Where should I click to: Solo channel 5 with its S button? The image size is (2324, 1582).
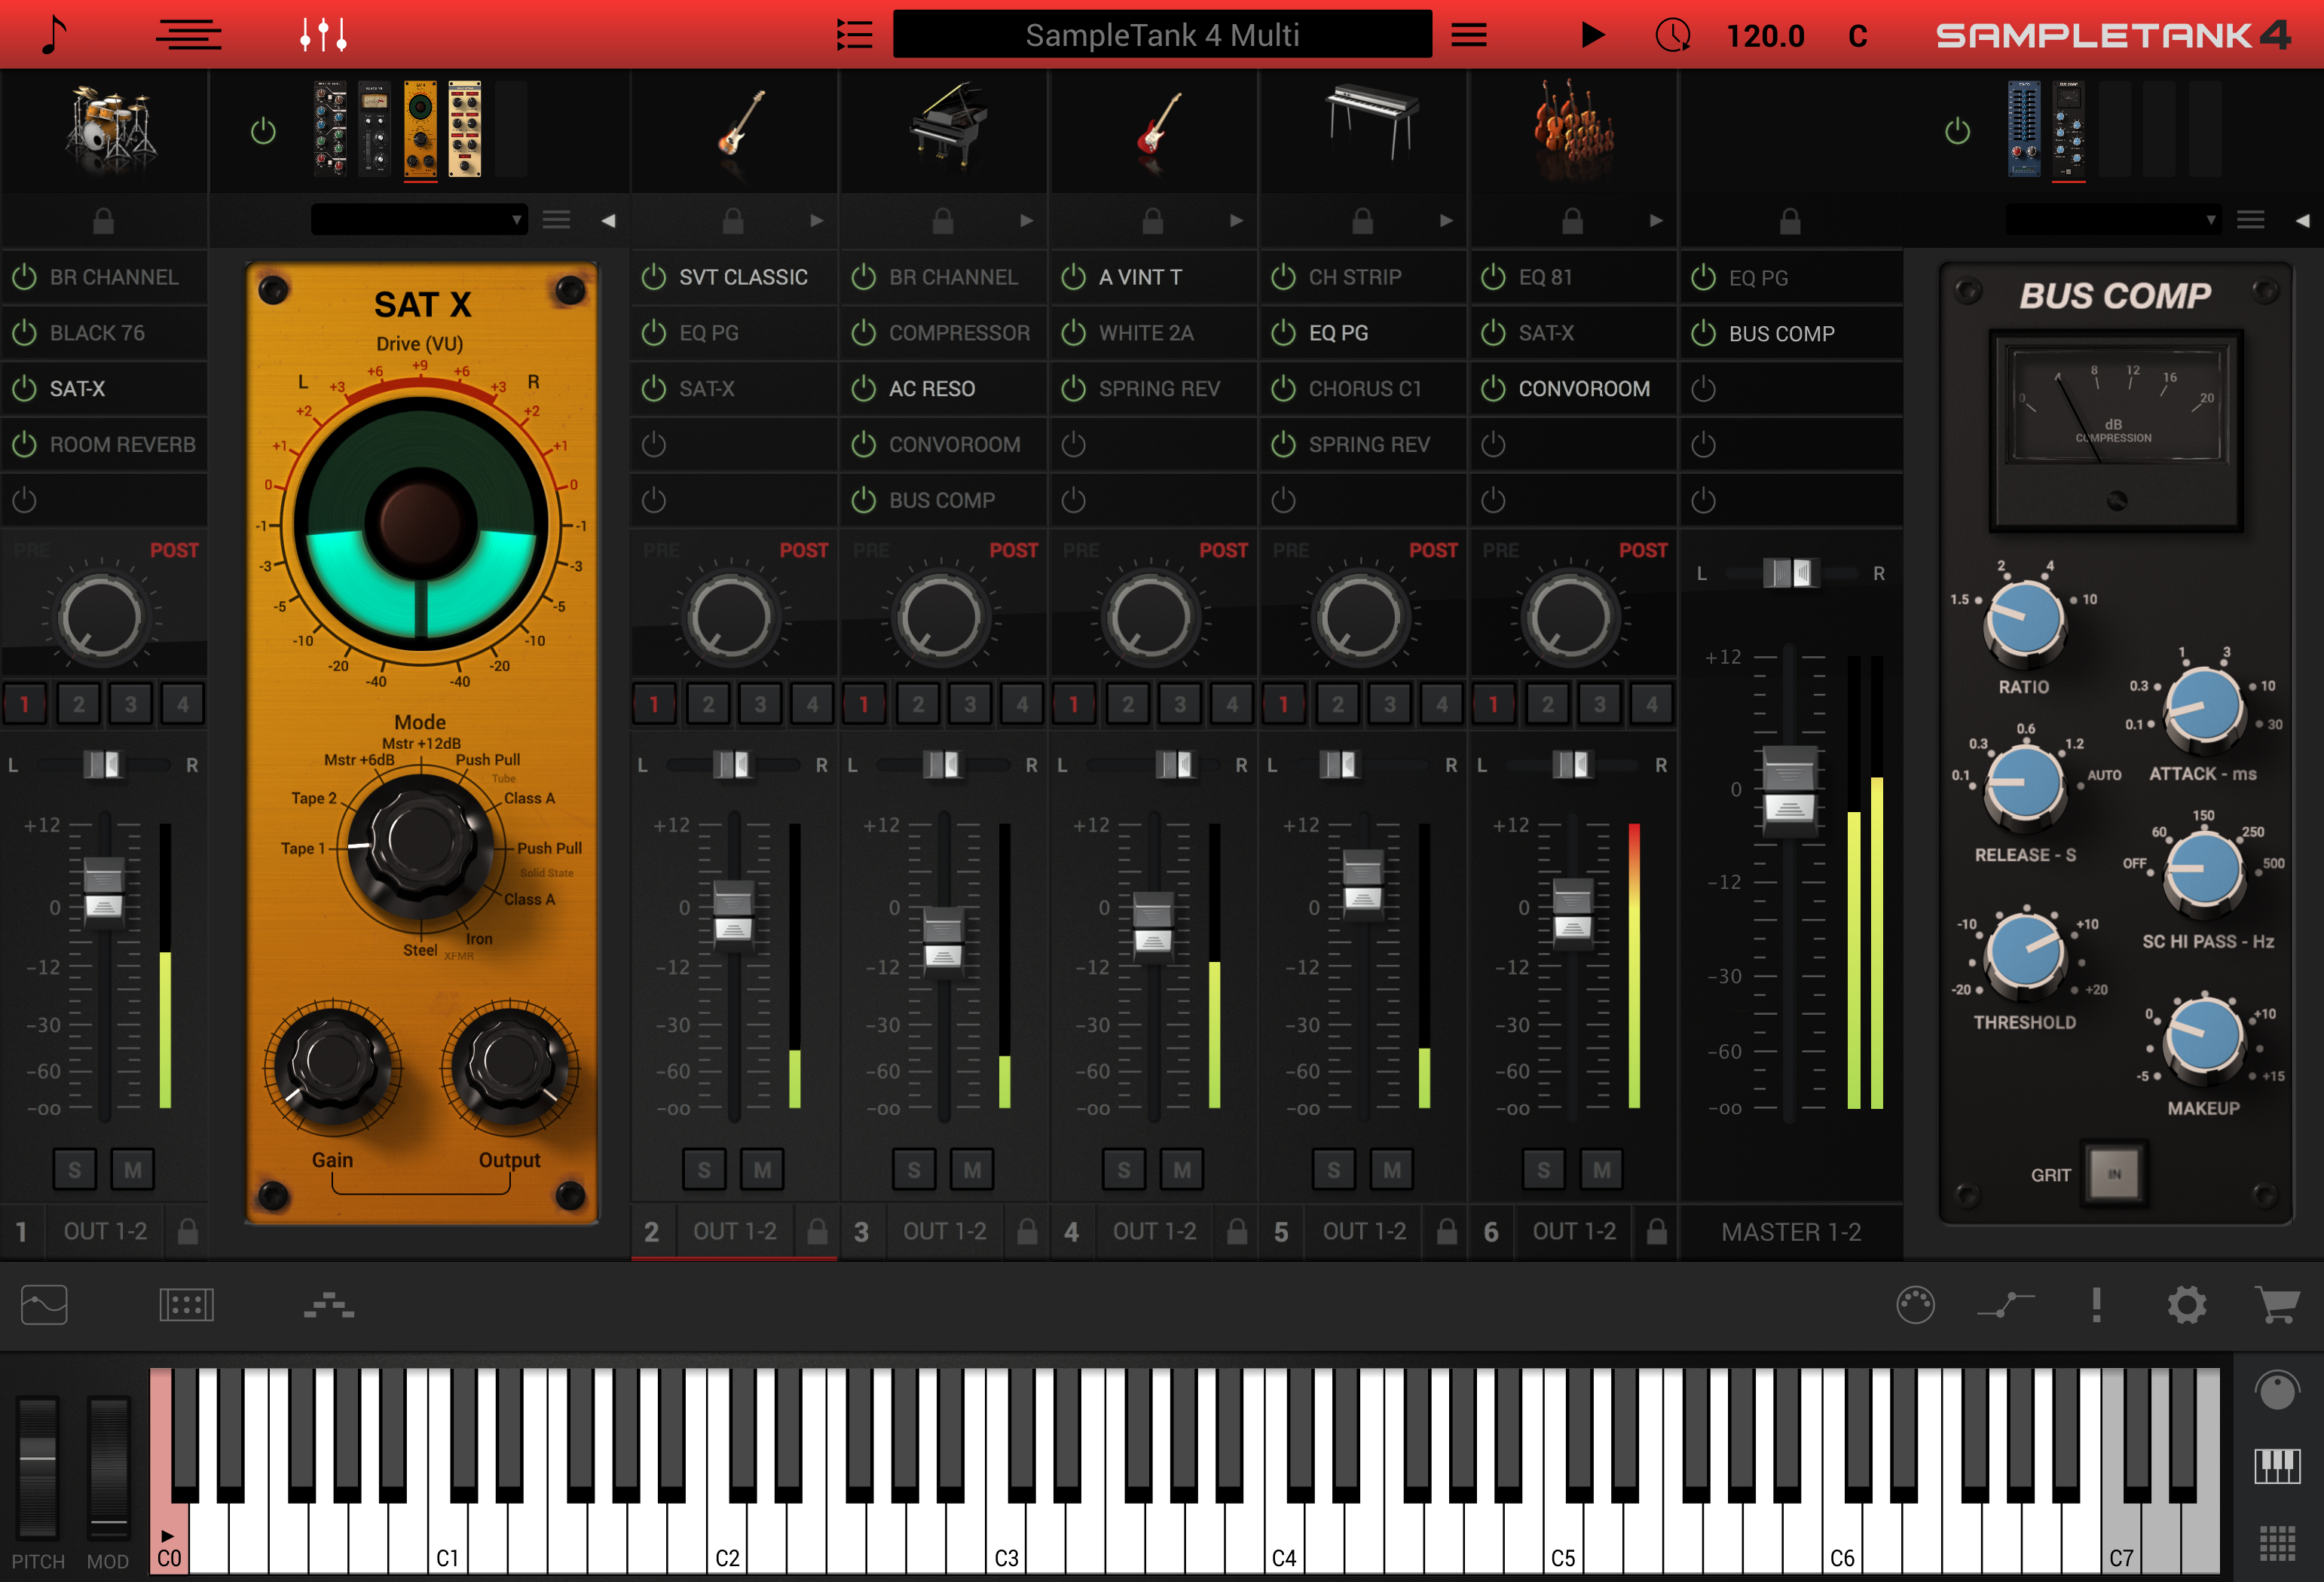(1333, 1169)
